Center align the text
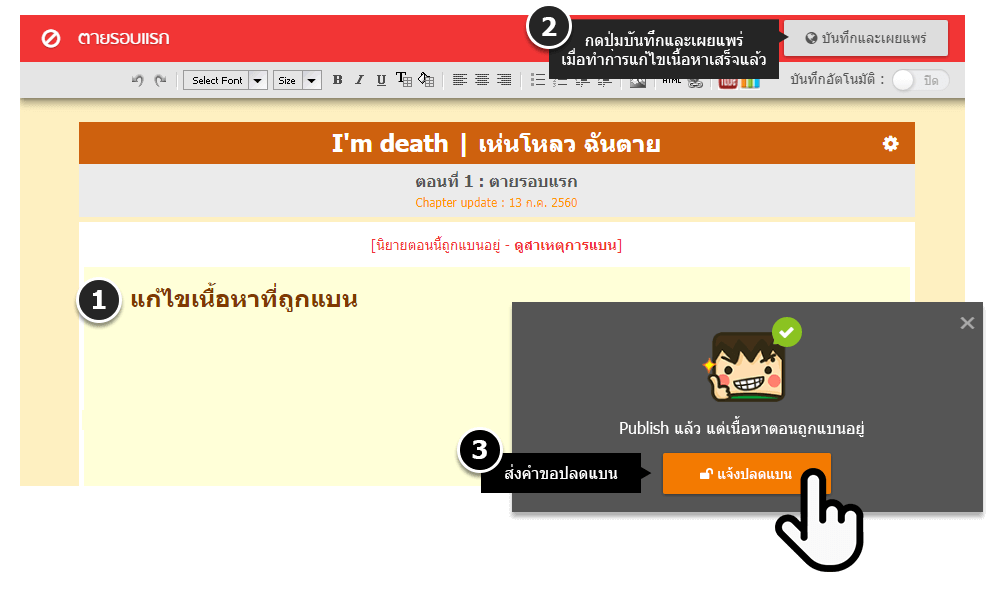The image size is (989, 610). (x=482, y=80)
